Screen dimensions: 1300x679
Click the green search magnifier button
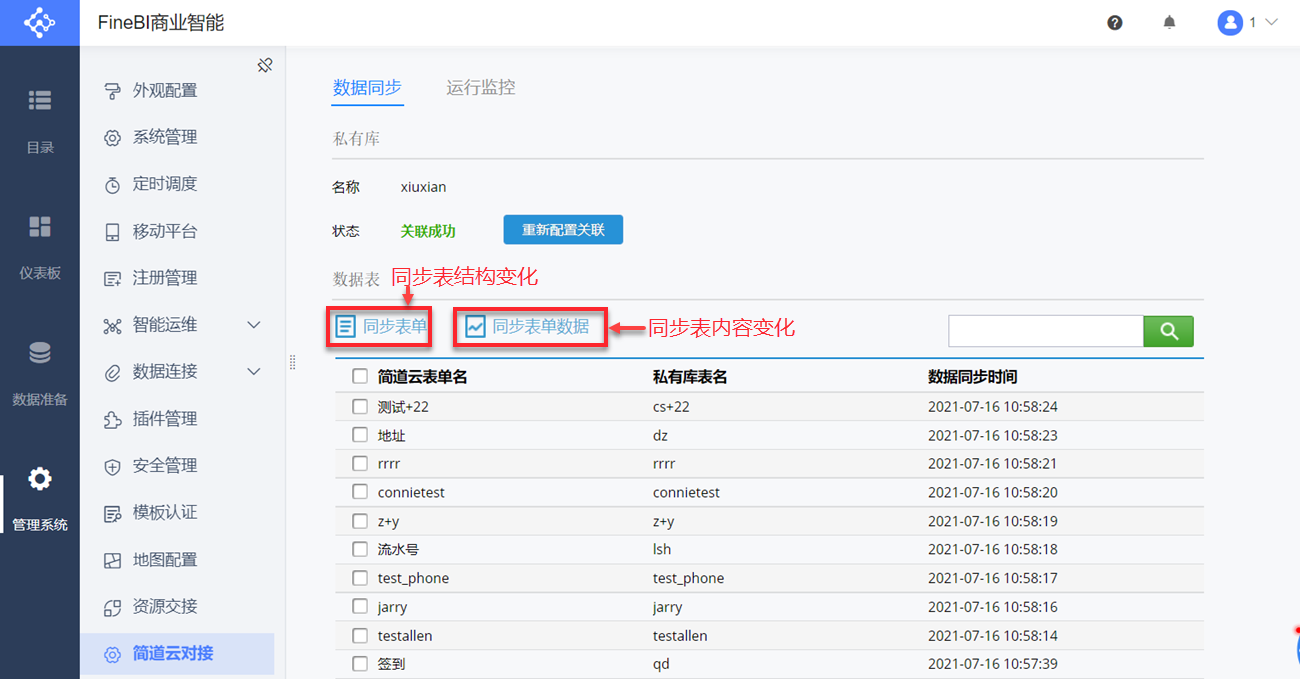pos(1168,331)
